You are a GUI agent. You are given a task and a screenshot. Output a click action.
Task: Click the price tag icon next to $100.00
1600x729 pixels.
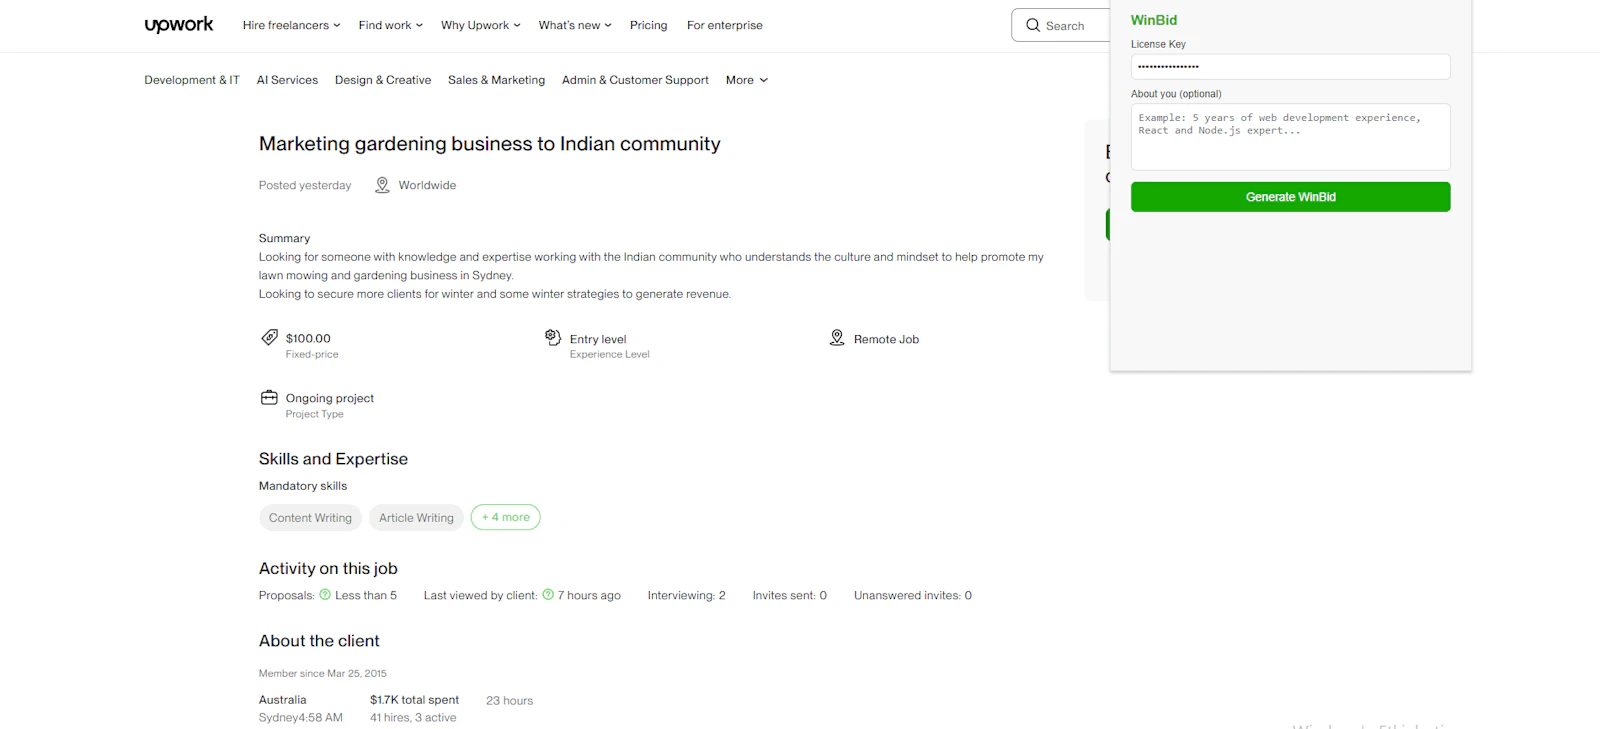pos(270,337)
